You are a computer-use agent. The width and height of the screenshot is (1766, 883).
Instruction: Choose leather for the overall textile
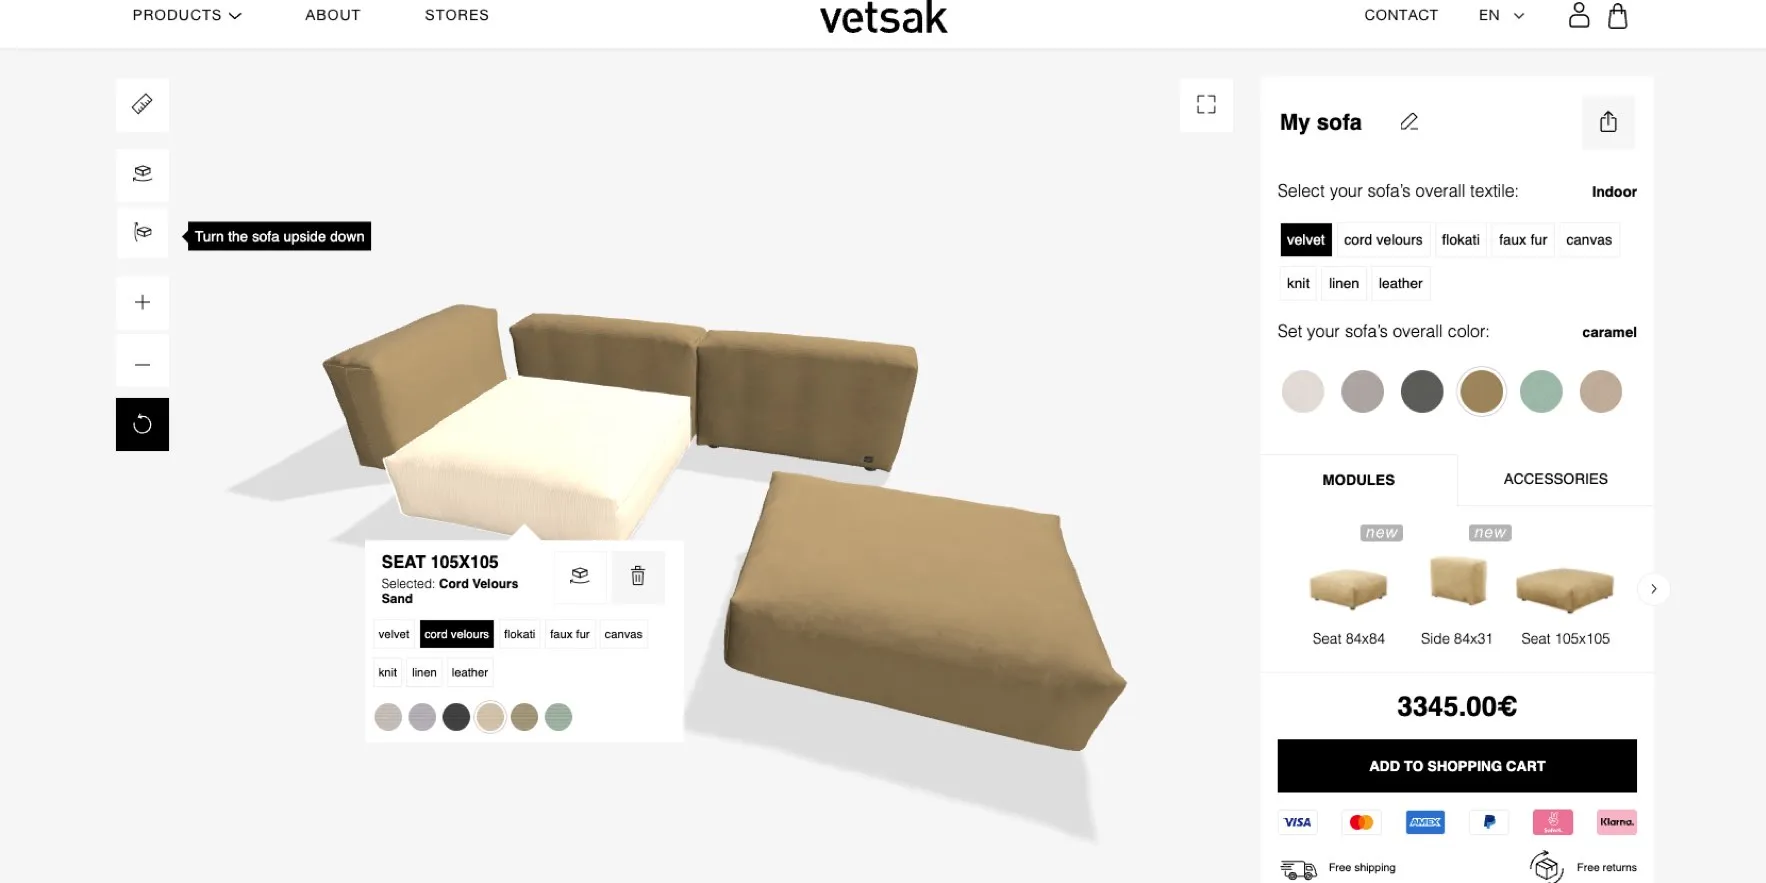[x=1400, y=284]
